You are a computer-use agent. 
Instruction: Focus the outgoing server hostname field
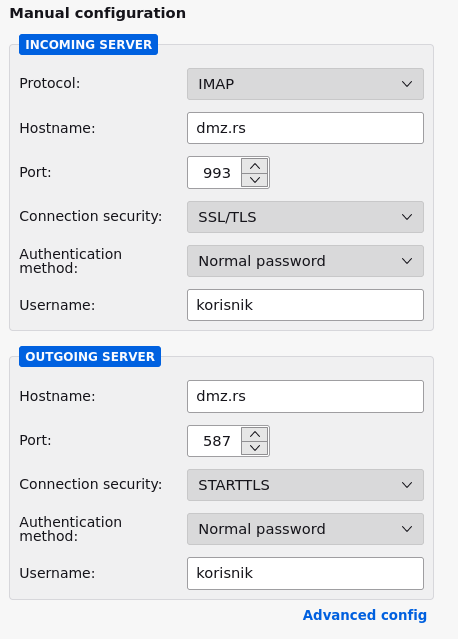[x=305, y=396]
